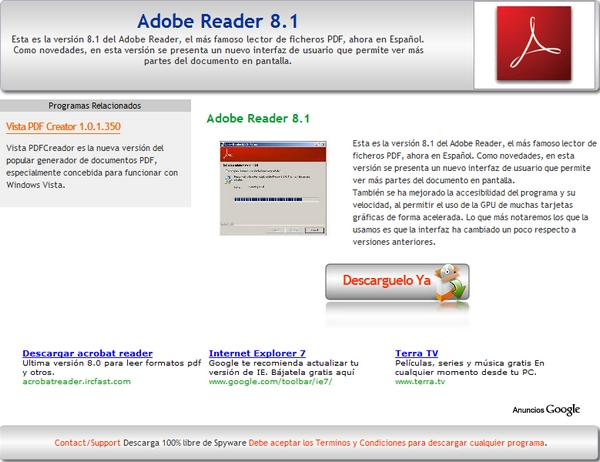Open the installer screenshot thumbnail
600x462 pixels.
click(x=273, y=188)
